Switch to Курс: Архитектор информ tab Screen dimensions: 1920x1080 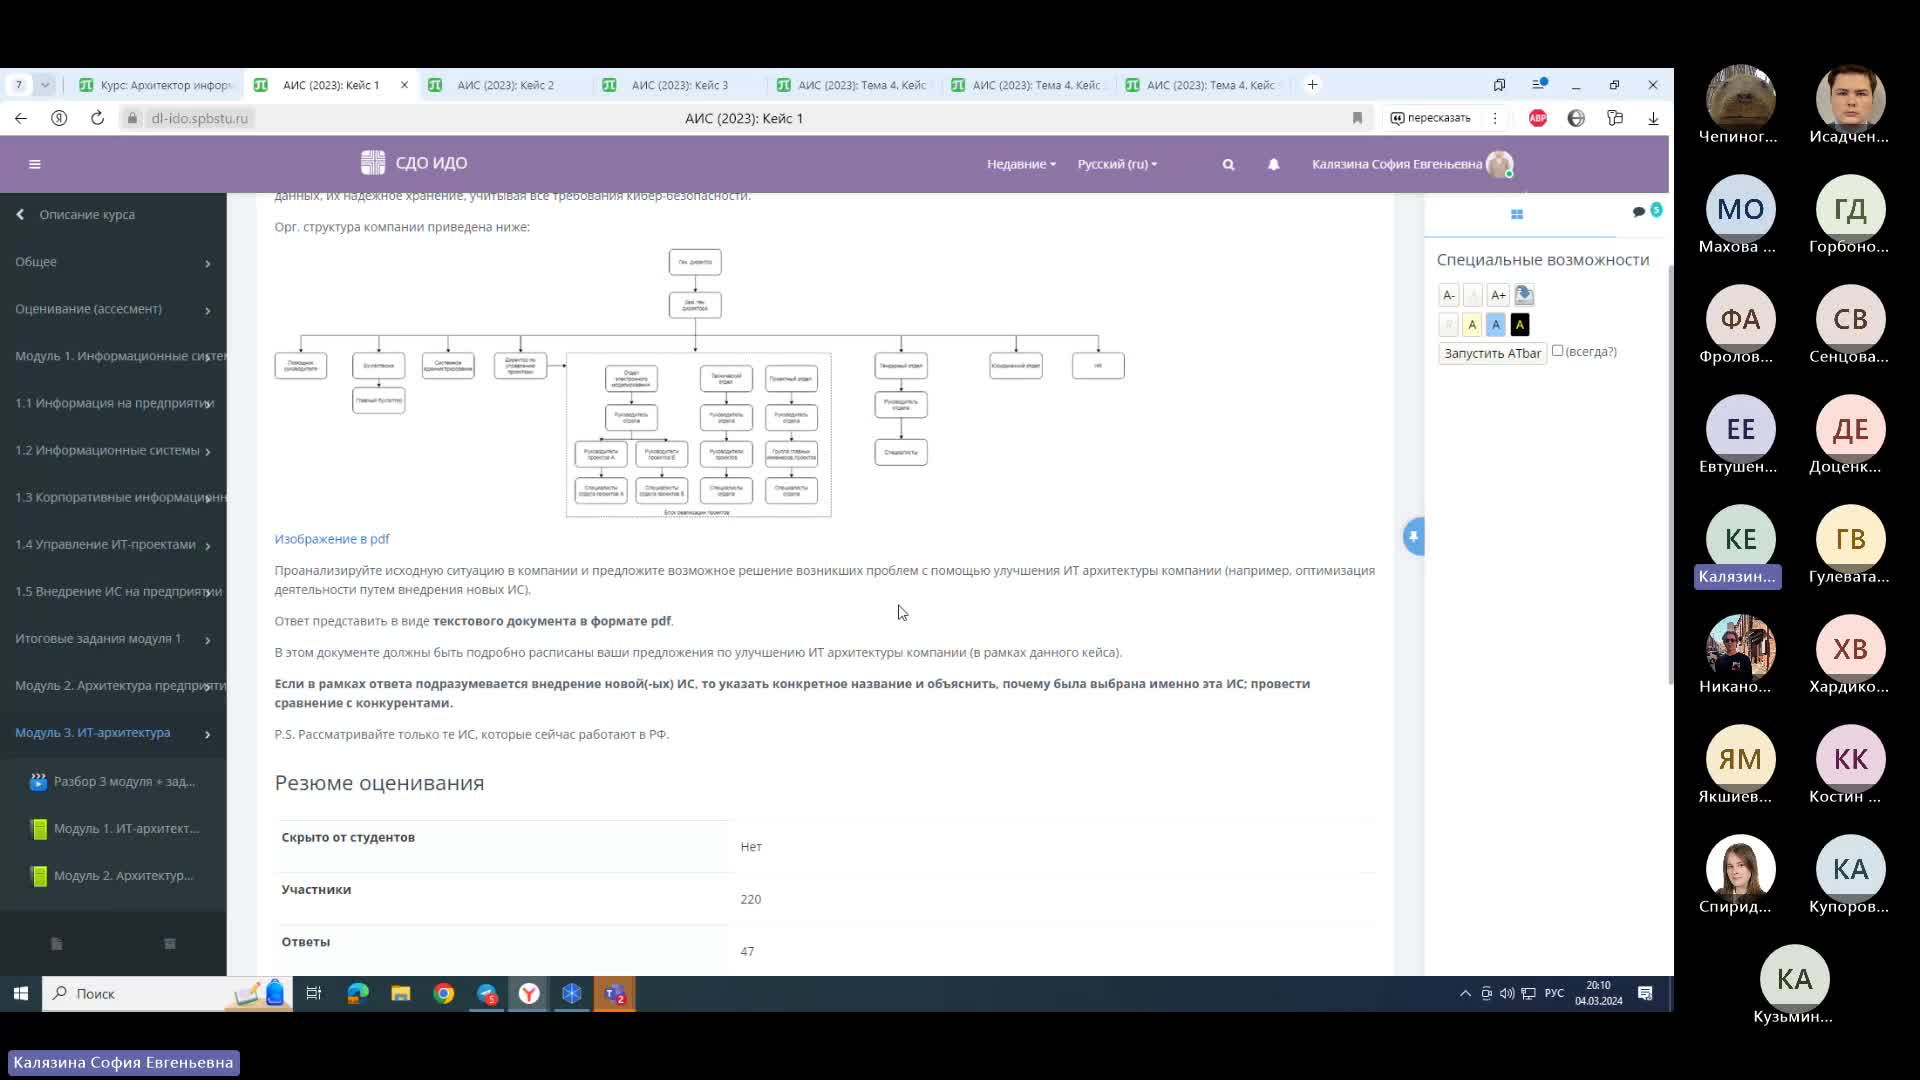(156, 85)
